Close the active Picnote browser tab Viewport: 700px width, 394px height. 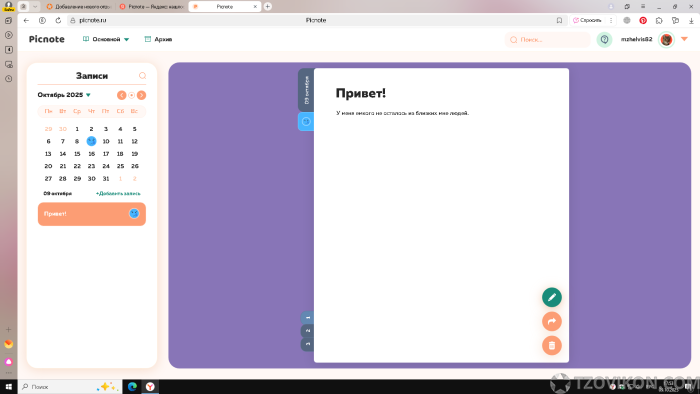(255, 7)
